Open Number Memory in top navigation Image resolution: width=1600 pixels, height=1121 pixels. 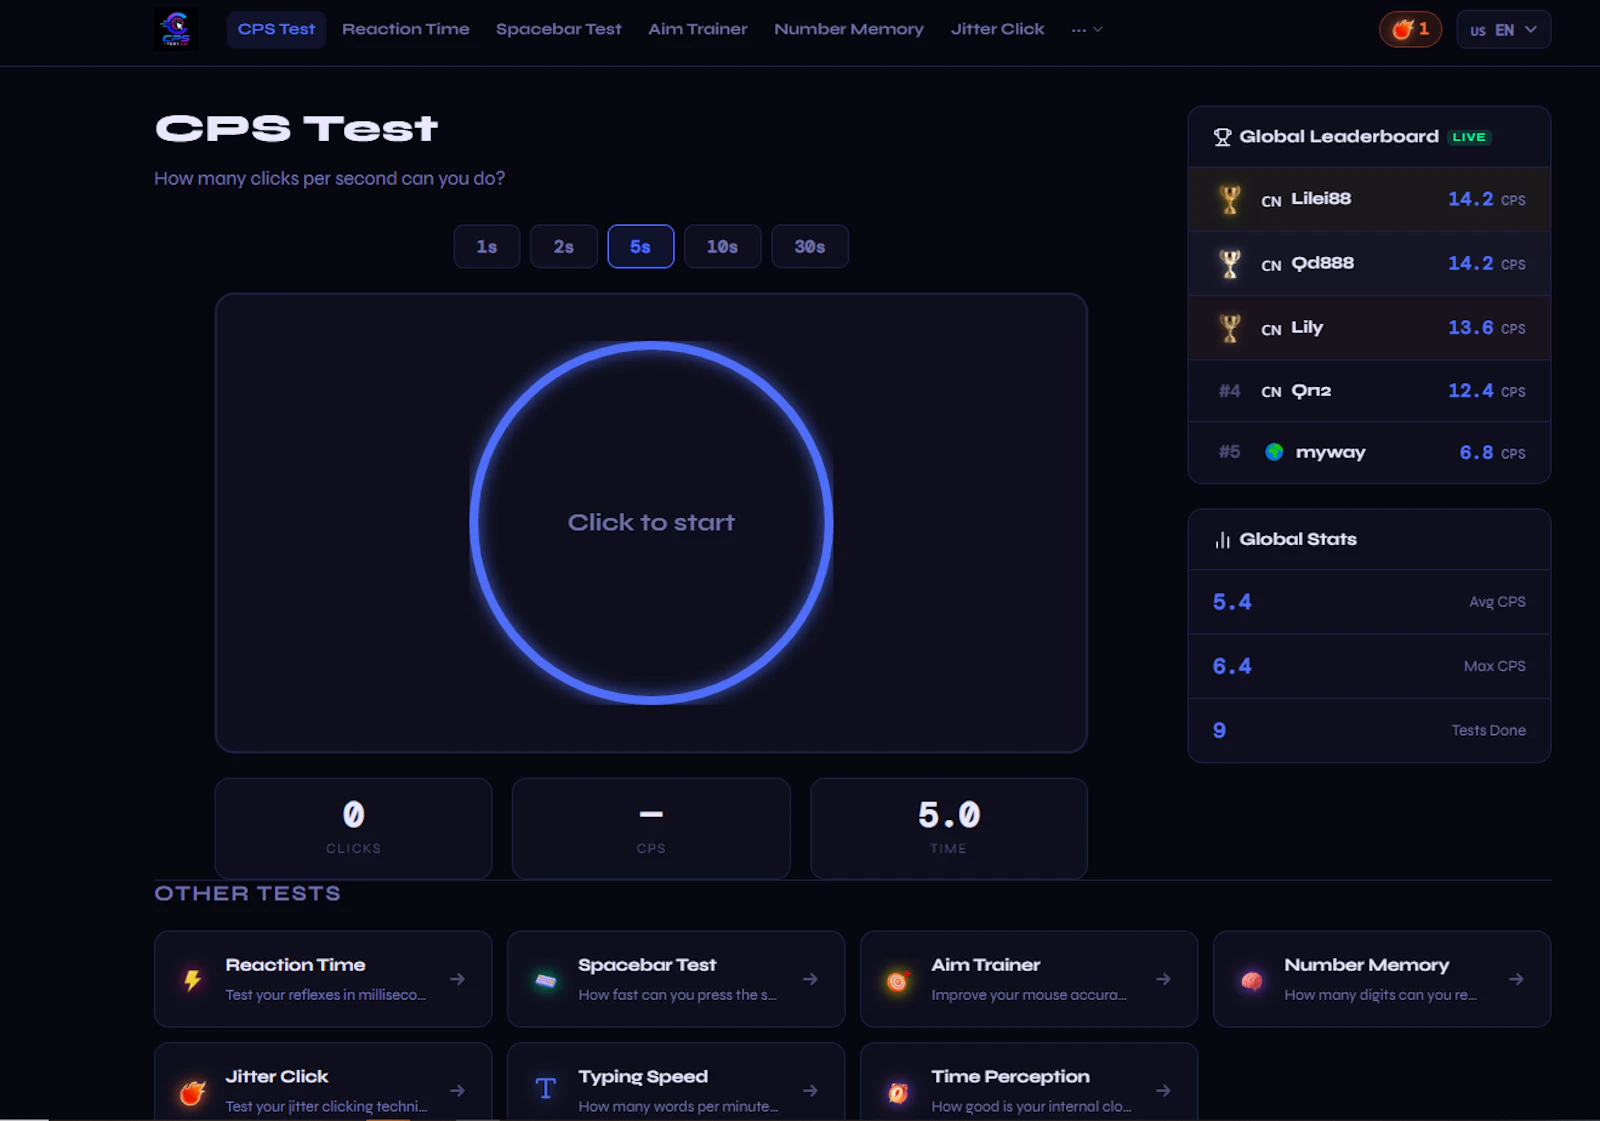[x=849, y=30]
